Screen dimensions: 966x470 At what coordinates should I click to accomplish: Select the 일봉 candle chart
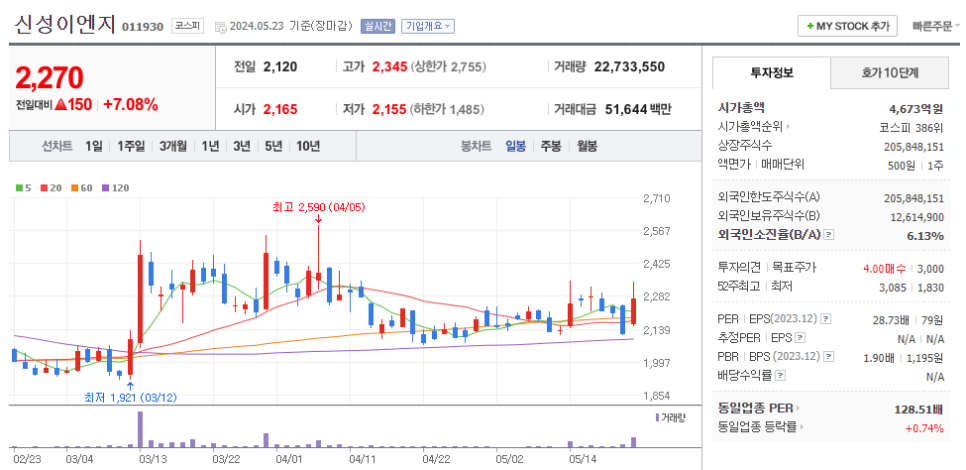pos(516,146)
